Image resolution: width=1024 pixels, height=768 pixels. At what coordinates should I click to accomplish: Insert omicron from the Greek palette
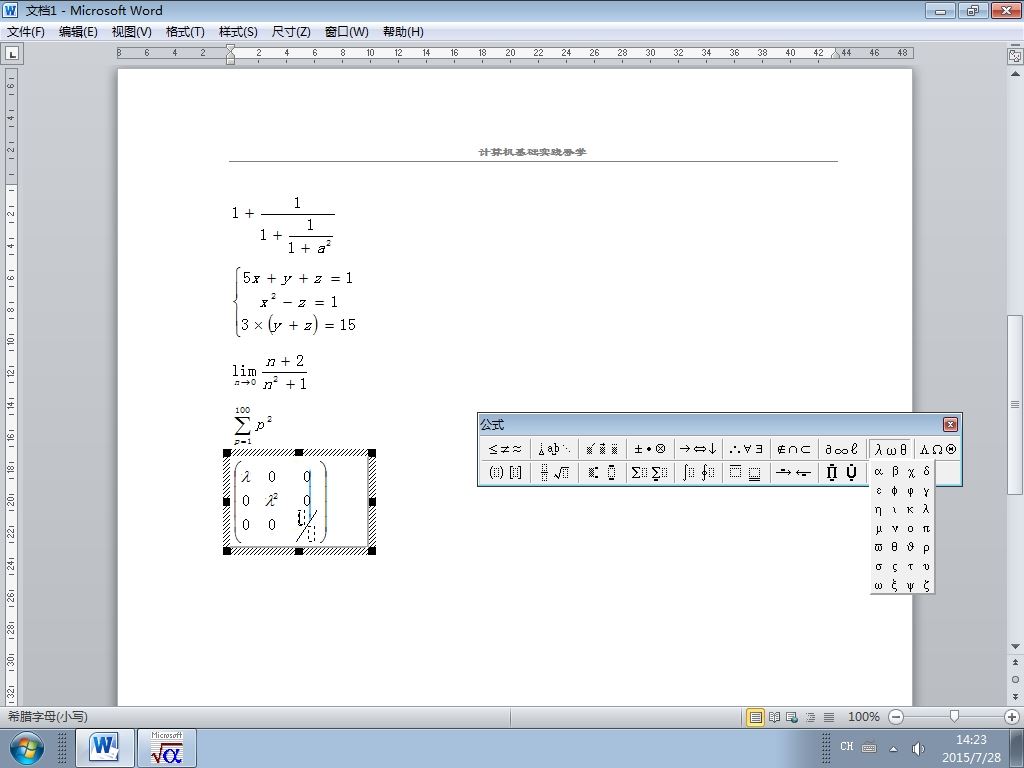tap(910, 528)
